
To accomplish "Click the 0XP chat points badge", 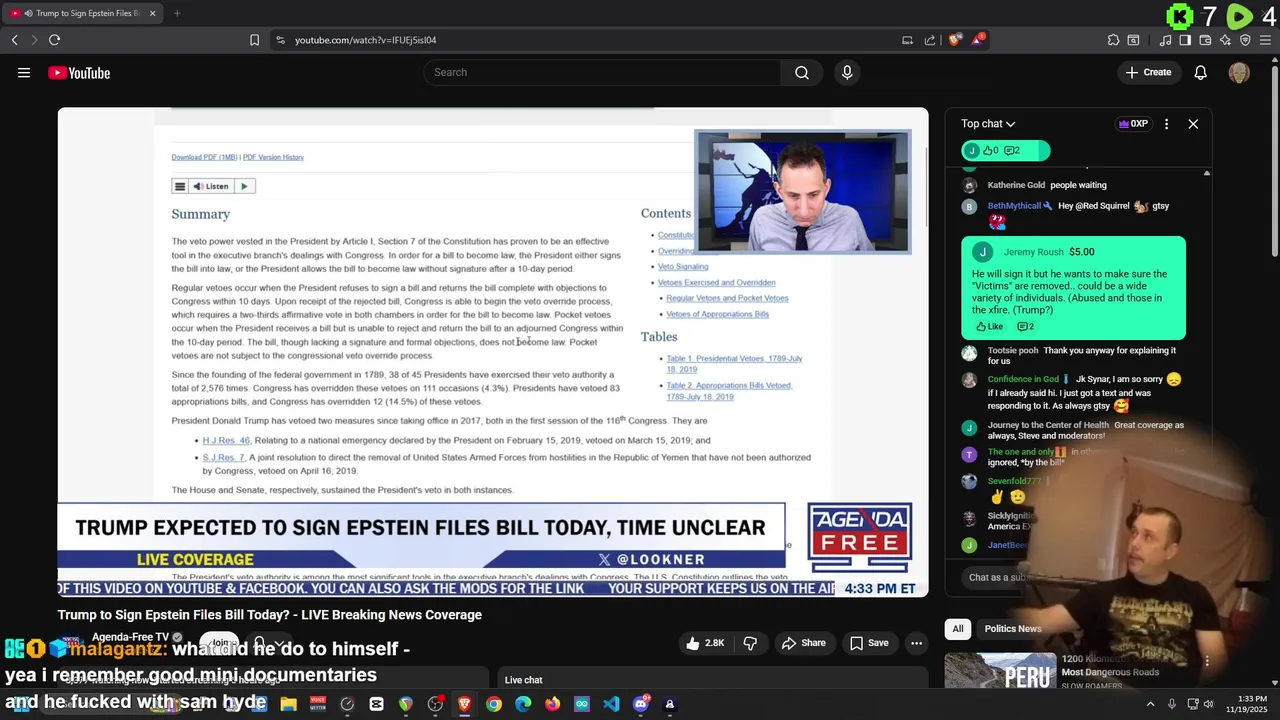I will coord(1133,124).
